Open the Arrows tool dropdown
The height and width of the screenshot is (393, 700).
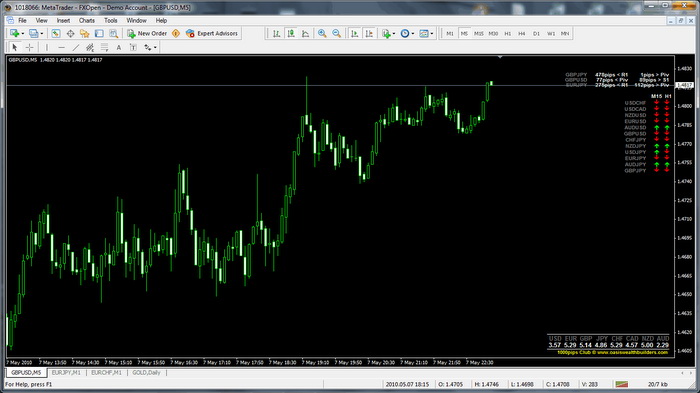coord(155,47)
